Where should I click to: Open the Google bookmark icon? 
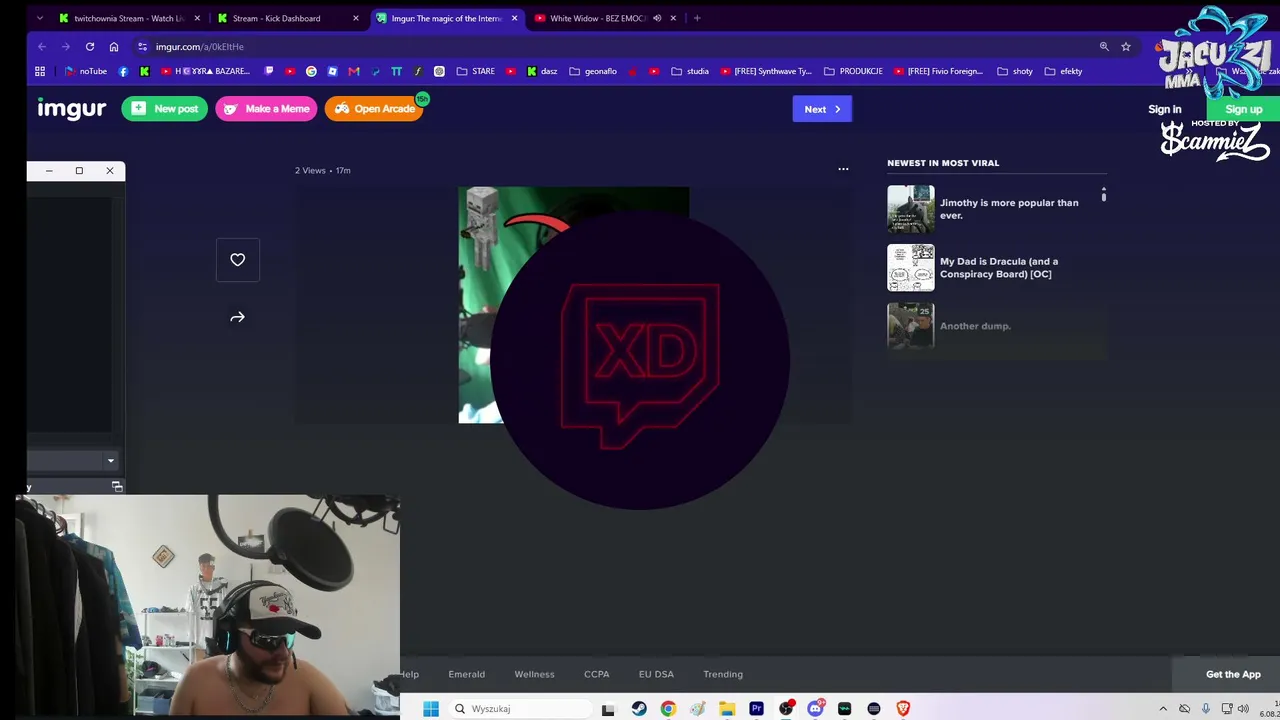click(311, 71)
